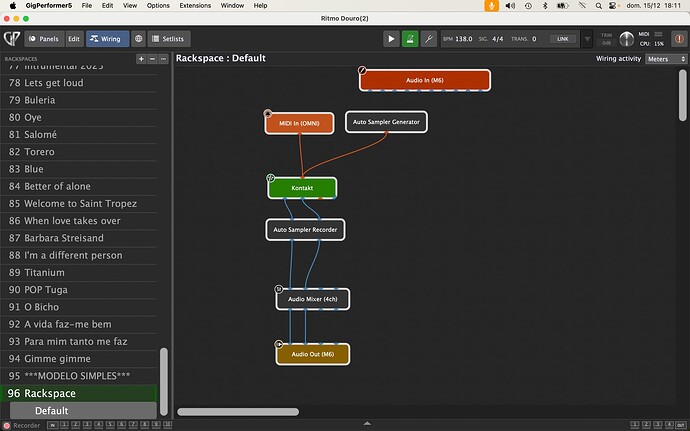
Task: Remove rackspace with first minus button
Action: (x=152, y=59)
